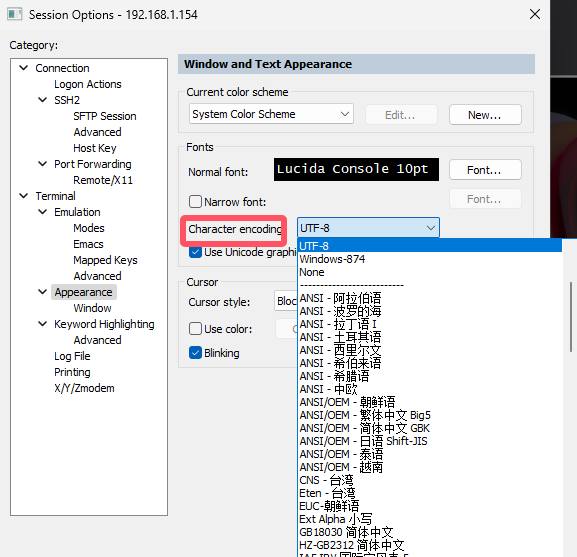
Task: Select Host Key category
Action: point(95,148)
